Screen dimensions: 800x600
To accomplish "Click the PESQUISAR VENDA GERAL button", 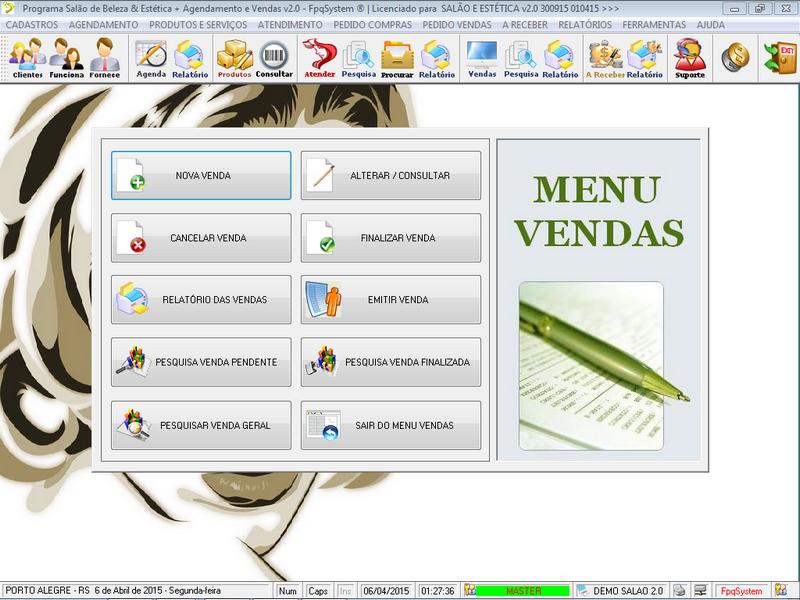I will click(x=201, y=425).
